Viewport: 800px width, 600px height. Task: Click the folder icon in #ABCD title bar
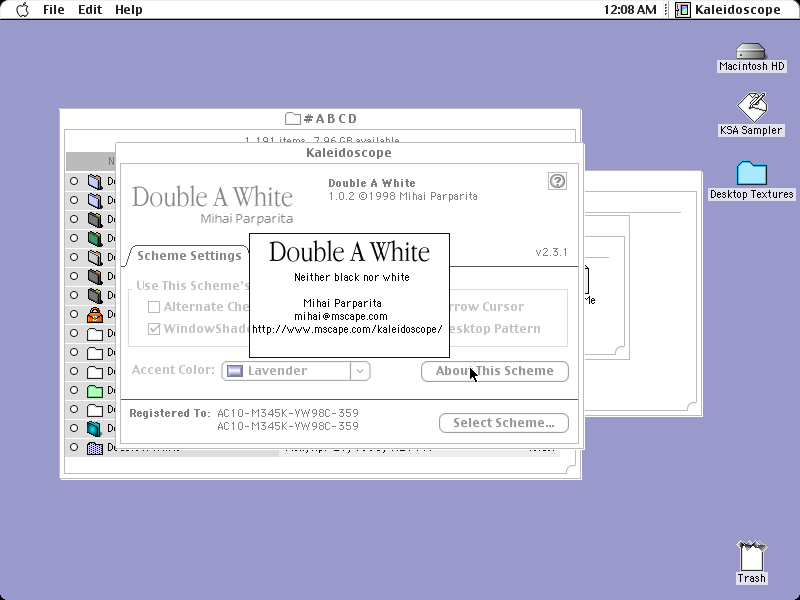coord(293,119)
